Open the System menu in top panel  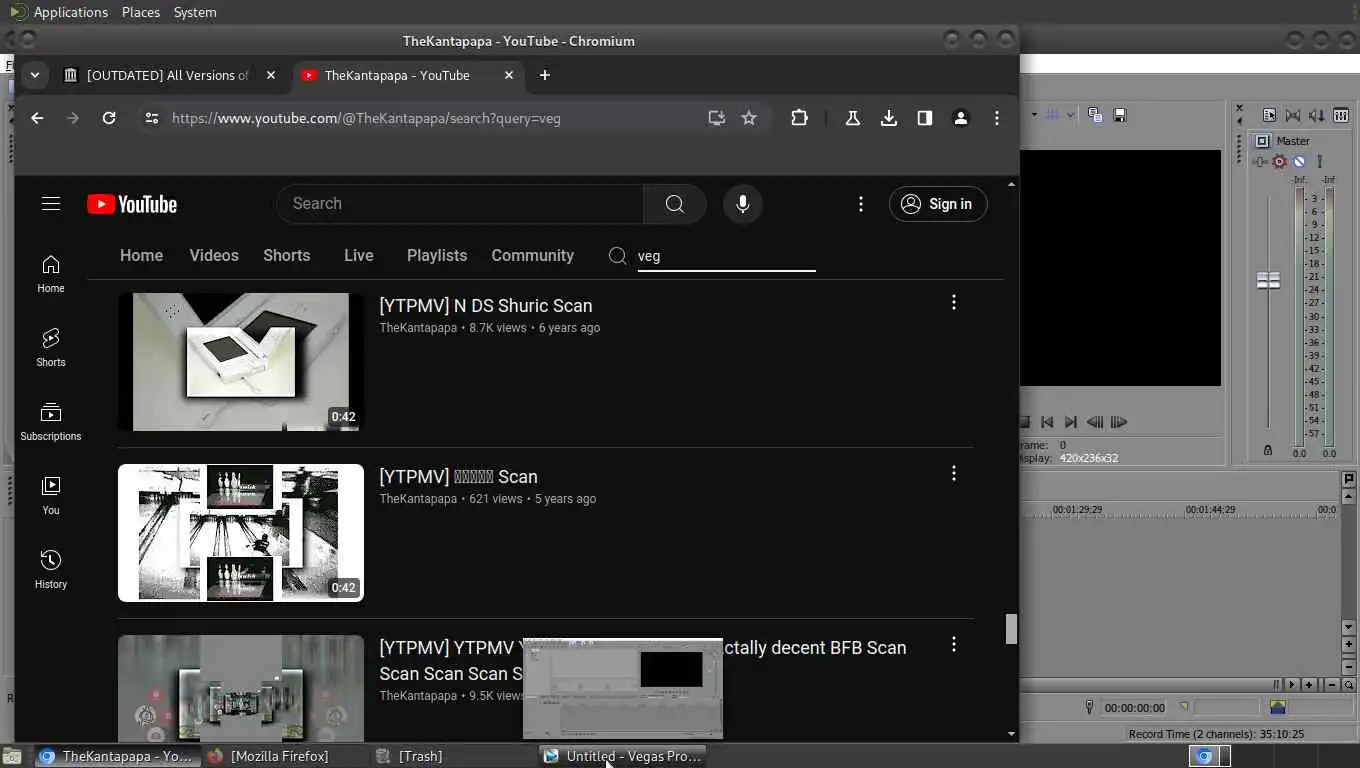(195, 12)
